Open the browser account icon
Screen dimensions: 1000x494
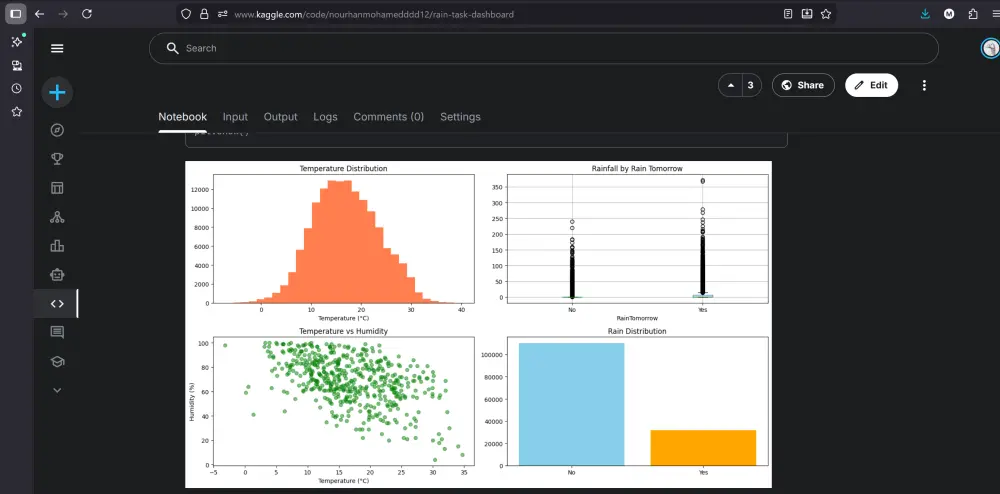click(x=949, y=14)
